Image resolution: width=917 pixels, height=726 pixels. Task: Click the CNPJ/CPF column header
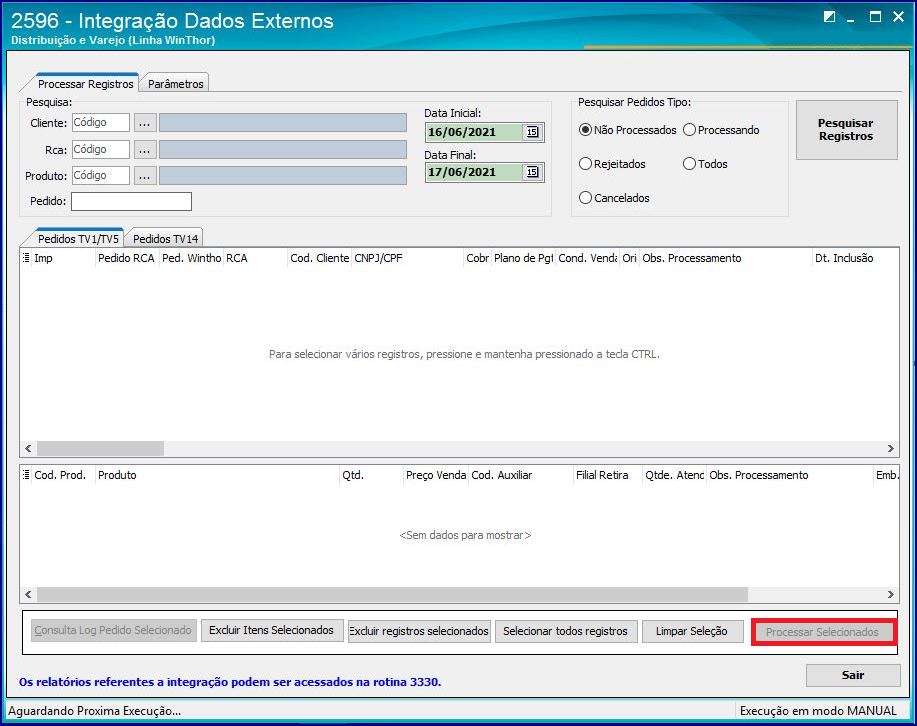click(x=407, y=258)
